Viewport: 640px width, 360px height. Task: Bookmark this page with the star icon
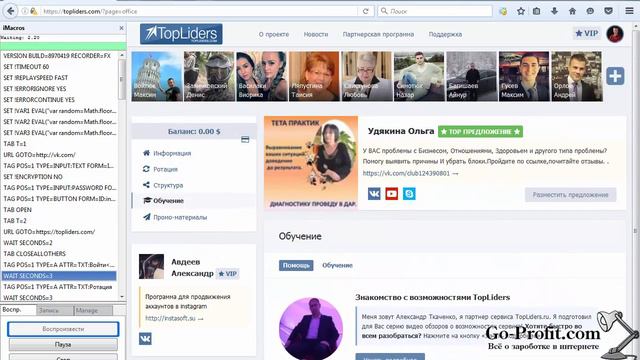click(x=520, y=11)
